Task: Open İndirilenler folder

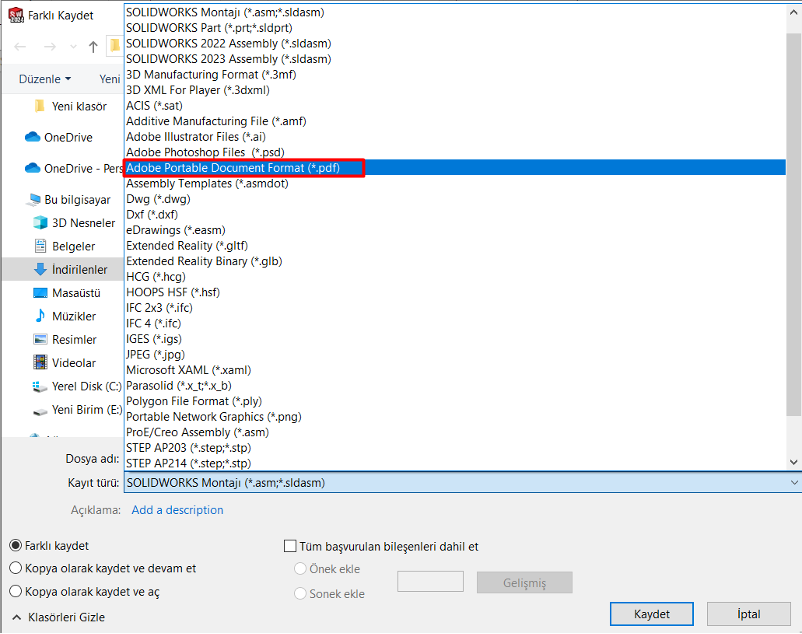Action: [62, 269]
